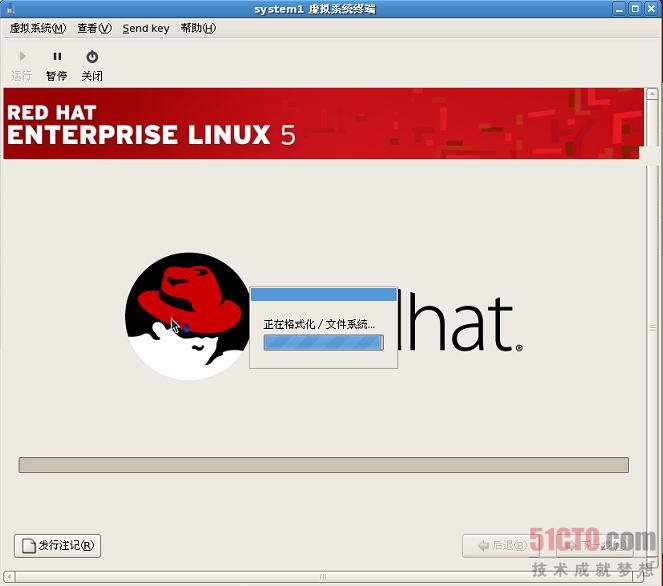This screenshot has width=663, height=586.
Task: Maximize the system1 virtual console window
Action: 635,9
